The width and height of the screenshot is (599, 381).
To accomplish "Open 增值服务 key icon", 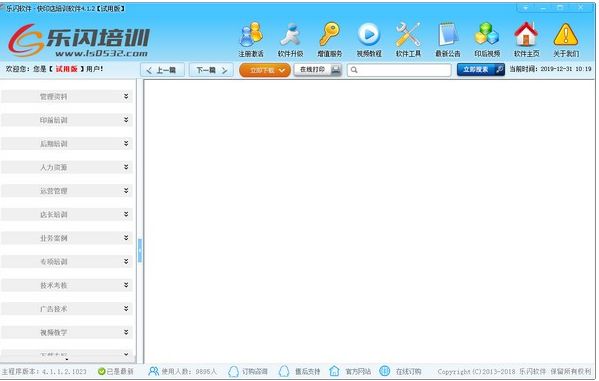I will (330, 39).
